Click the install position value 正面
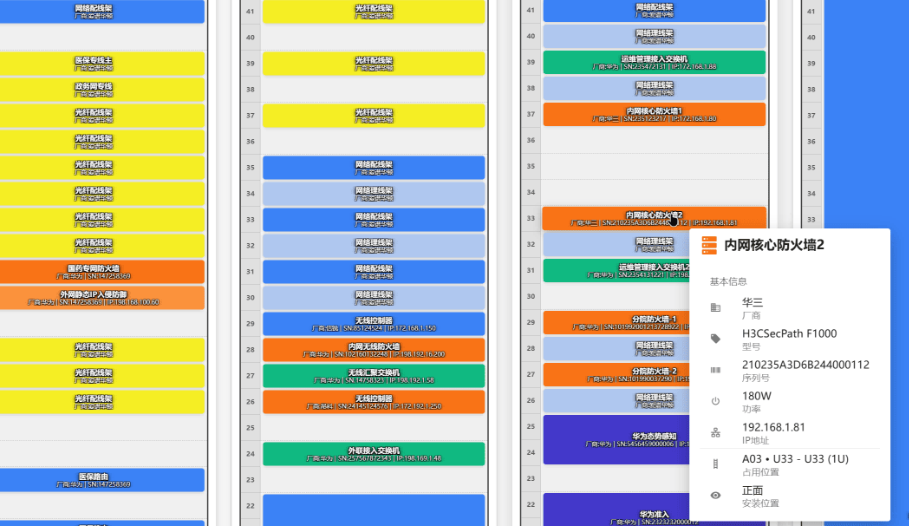 pyautogui.click(x=752, y=491)
